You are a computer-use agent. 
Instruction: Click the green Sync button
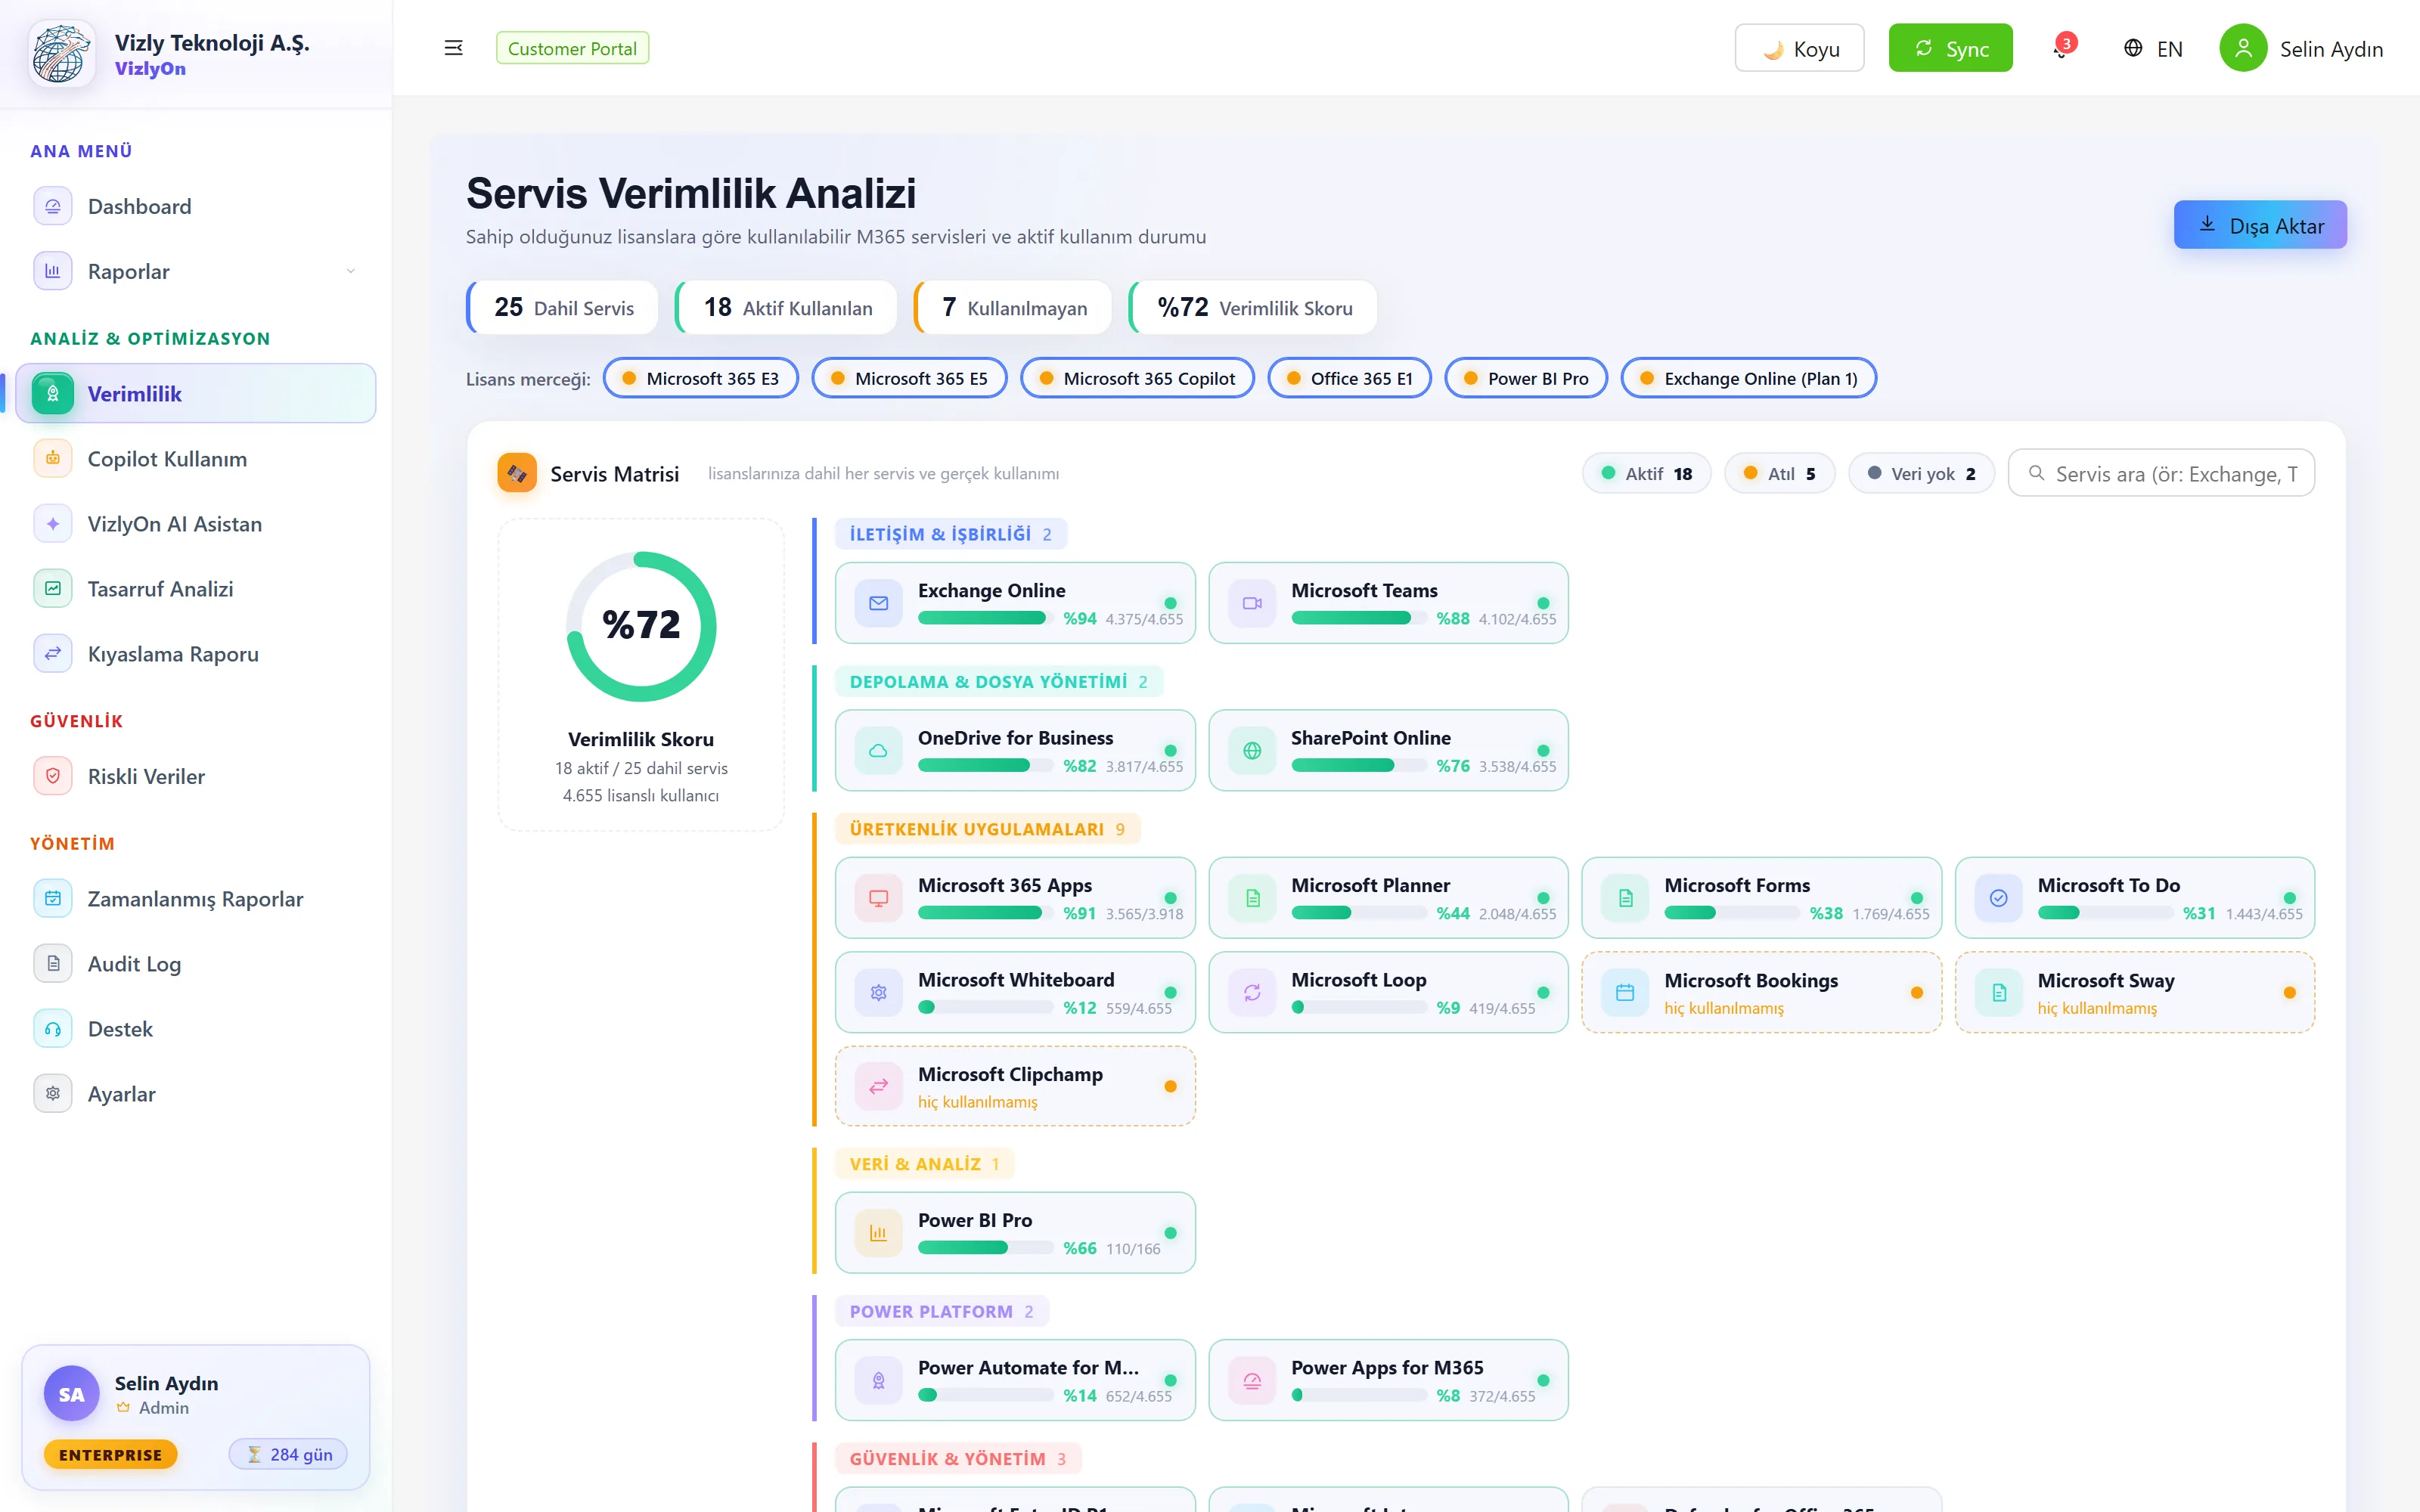click(x=1950, y=48)
